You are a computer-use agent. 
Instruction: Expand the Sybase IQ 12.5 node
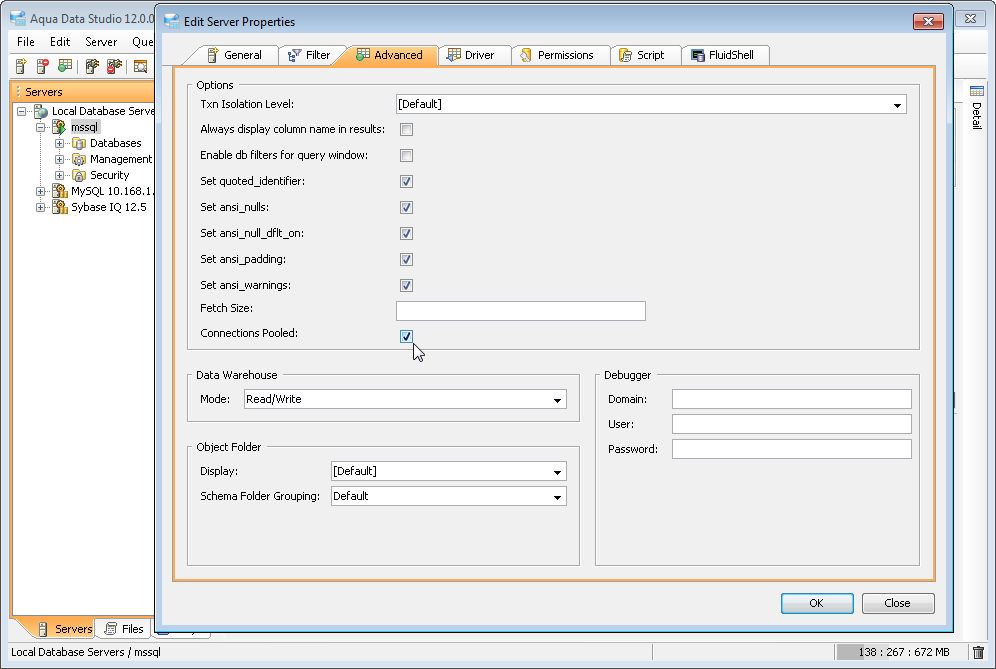click(41, 207)
